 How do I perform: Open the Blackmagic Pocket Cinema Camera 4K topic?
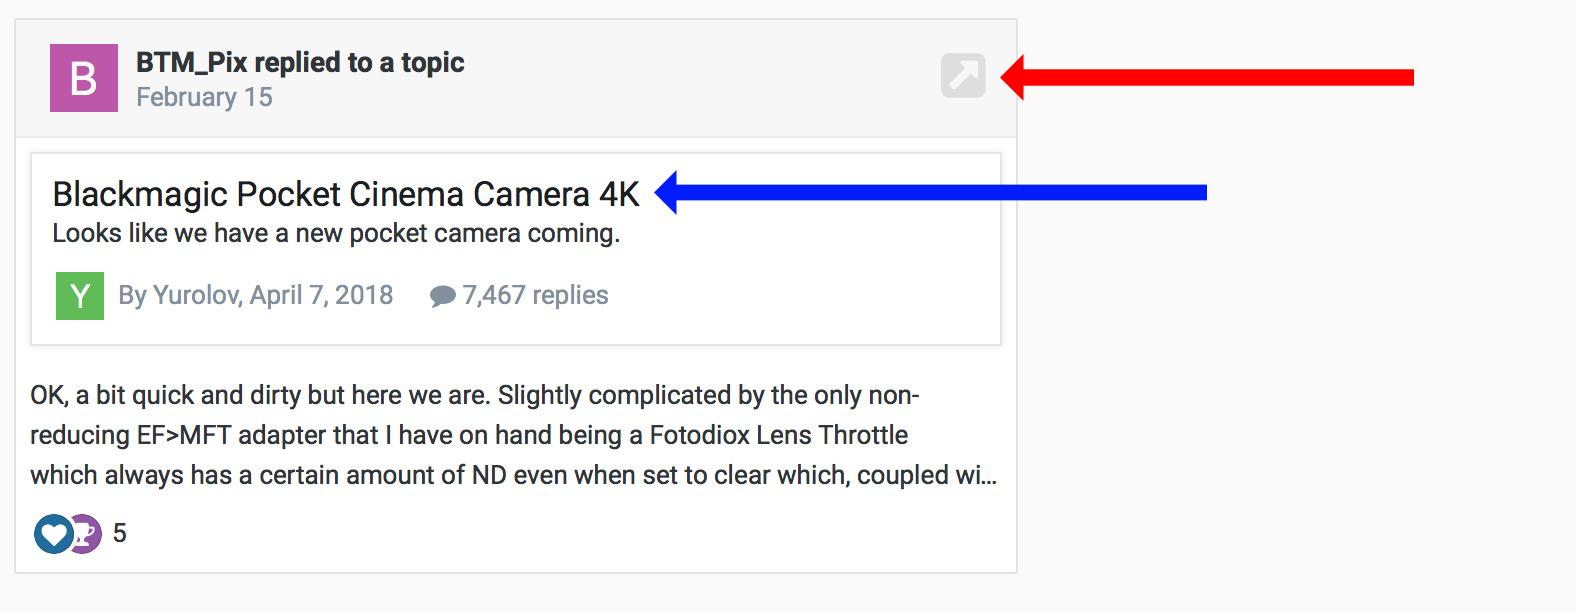[345, 194]
